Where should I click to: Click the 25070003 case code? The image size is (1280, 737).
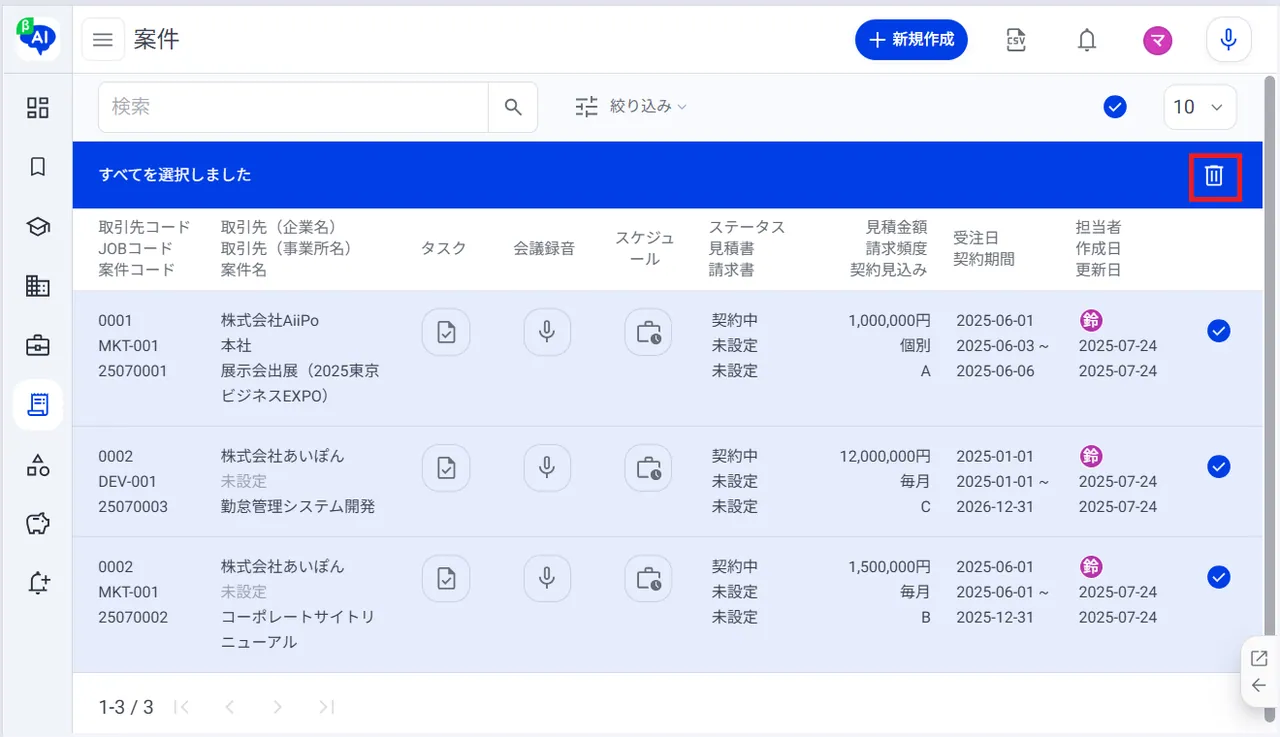(133, 506)
